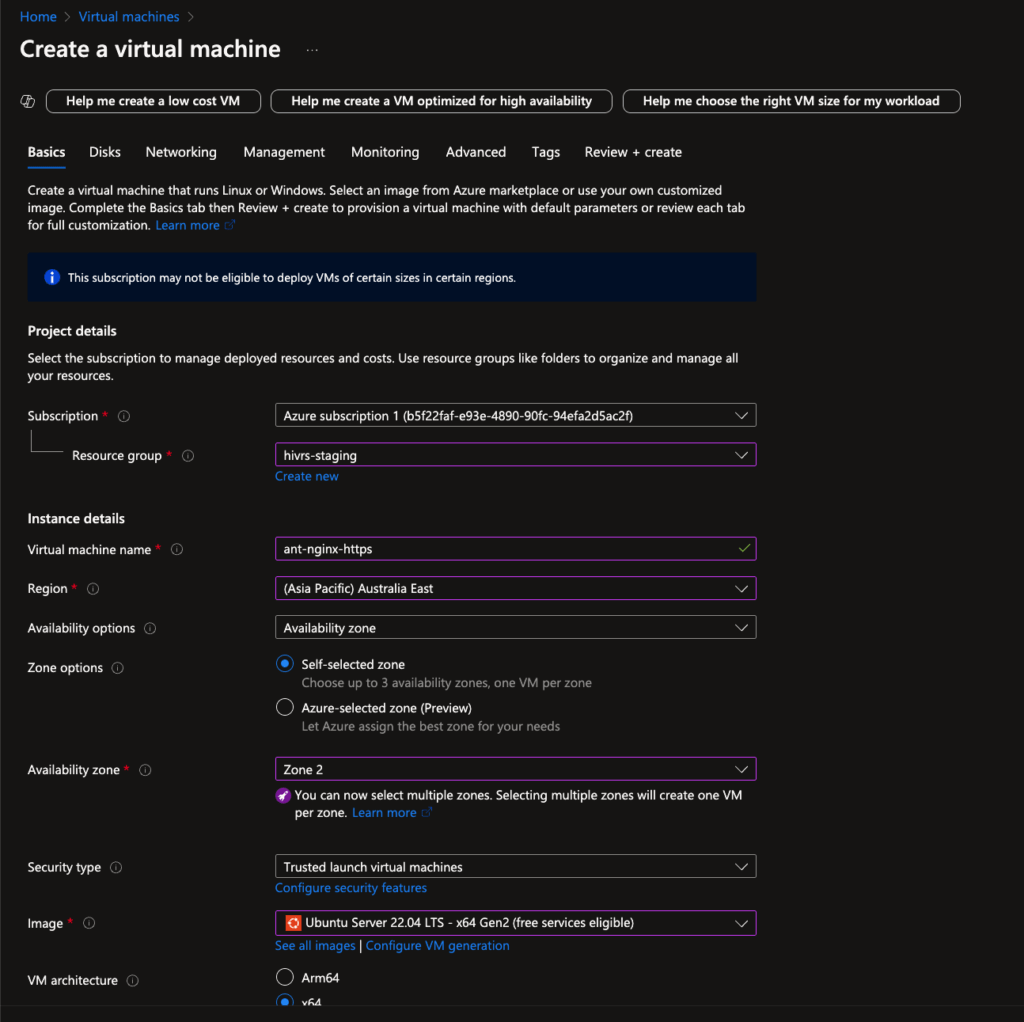
Task: Click the See all images link
Action: 315,946
